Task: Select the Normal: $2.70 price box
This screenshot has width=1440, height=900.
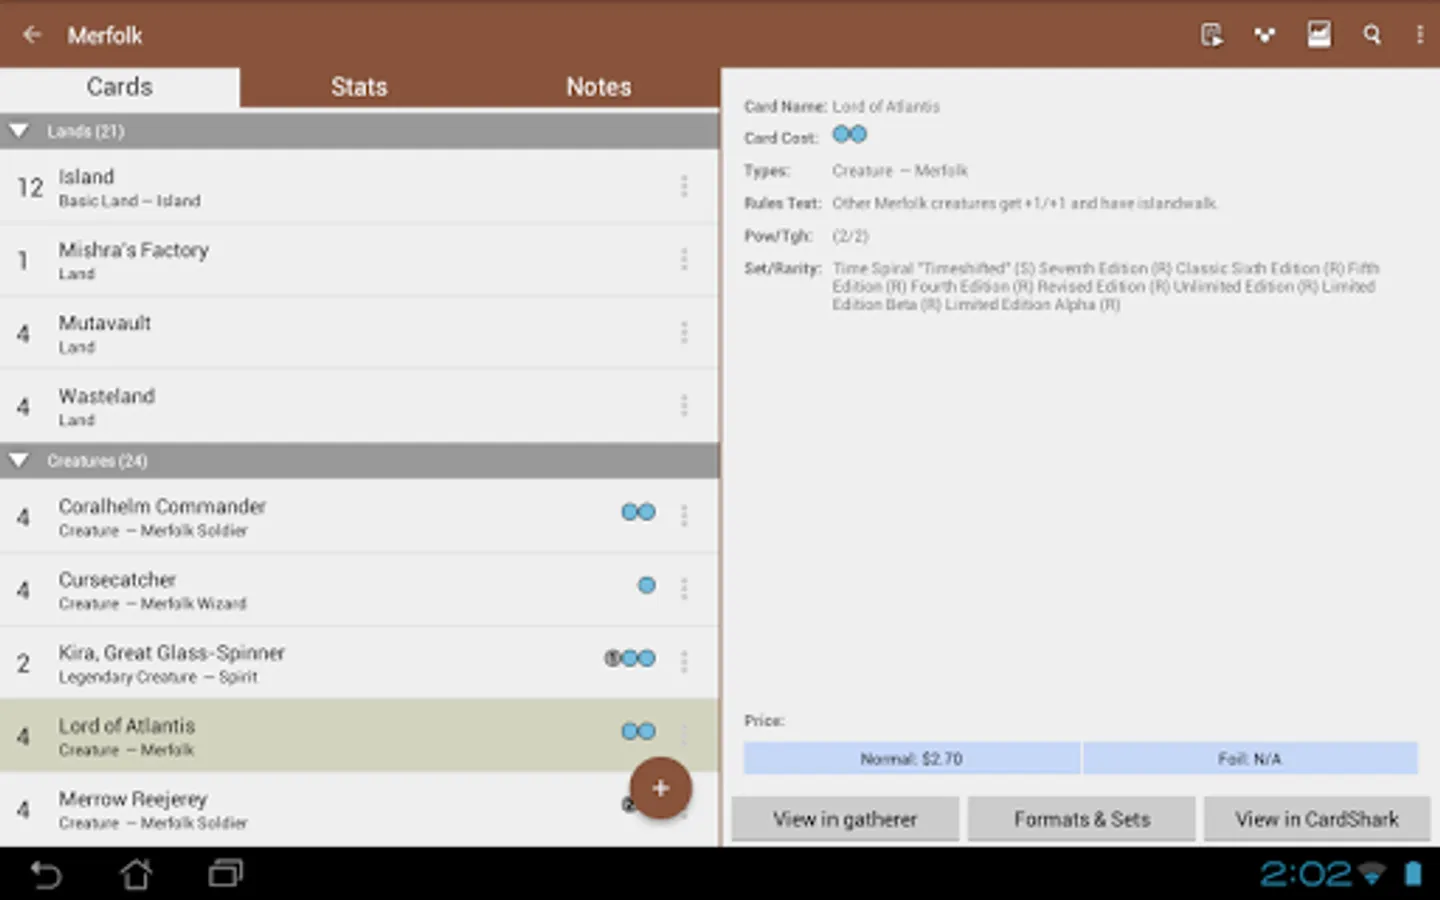Action: (x=911, y=759)
